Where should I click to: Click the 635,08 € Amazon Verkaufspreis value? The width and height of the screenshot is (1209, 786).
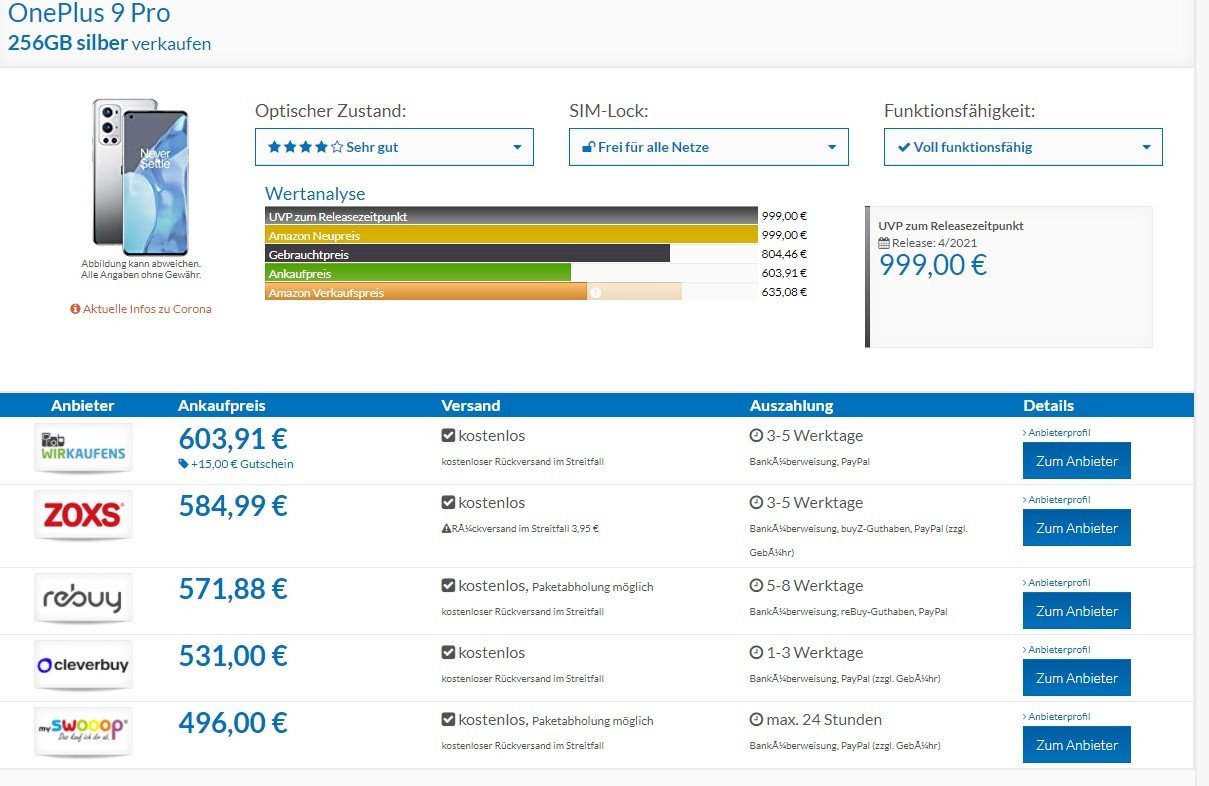pyautogui.click(x=784, y=292)
